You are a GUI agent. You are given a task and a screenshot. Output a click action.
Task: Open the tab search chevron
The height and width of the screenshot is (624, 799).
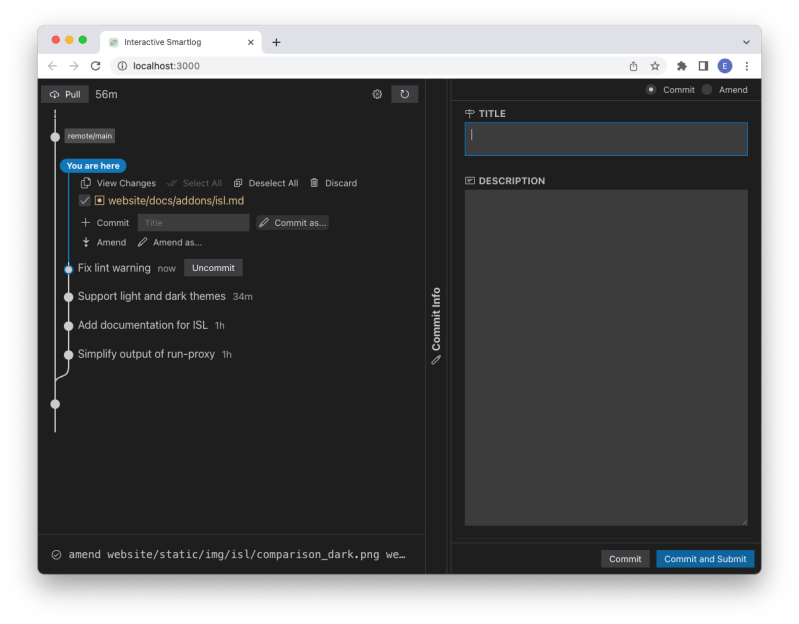[x=746, y=42]
